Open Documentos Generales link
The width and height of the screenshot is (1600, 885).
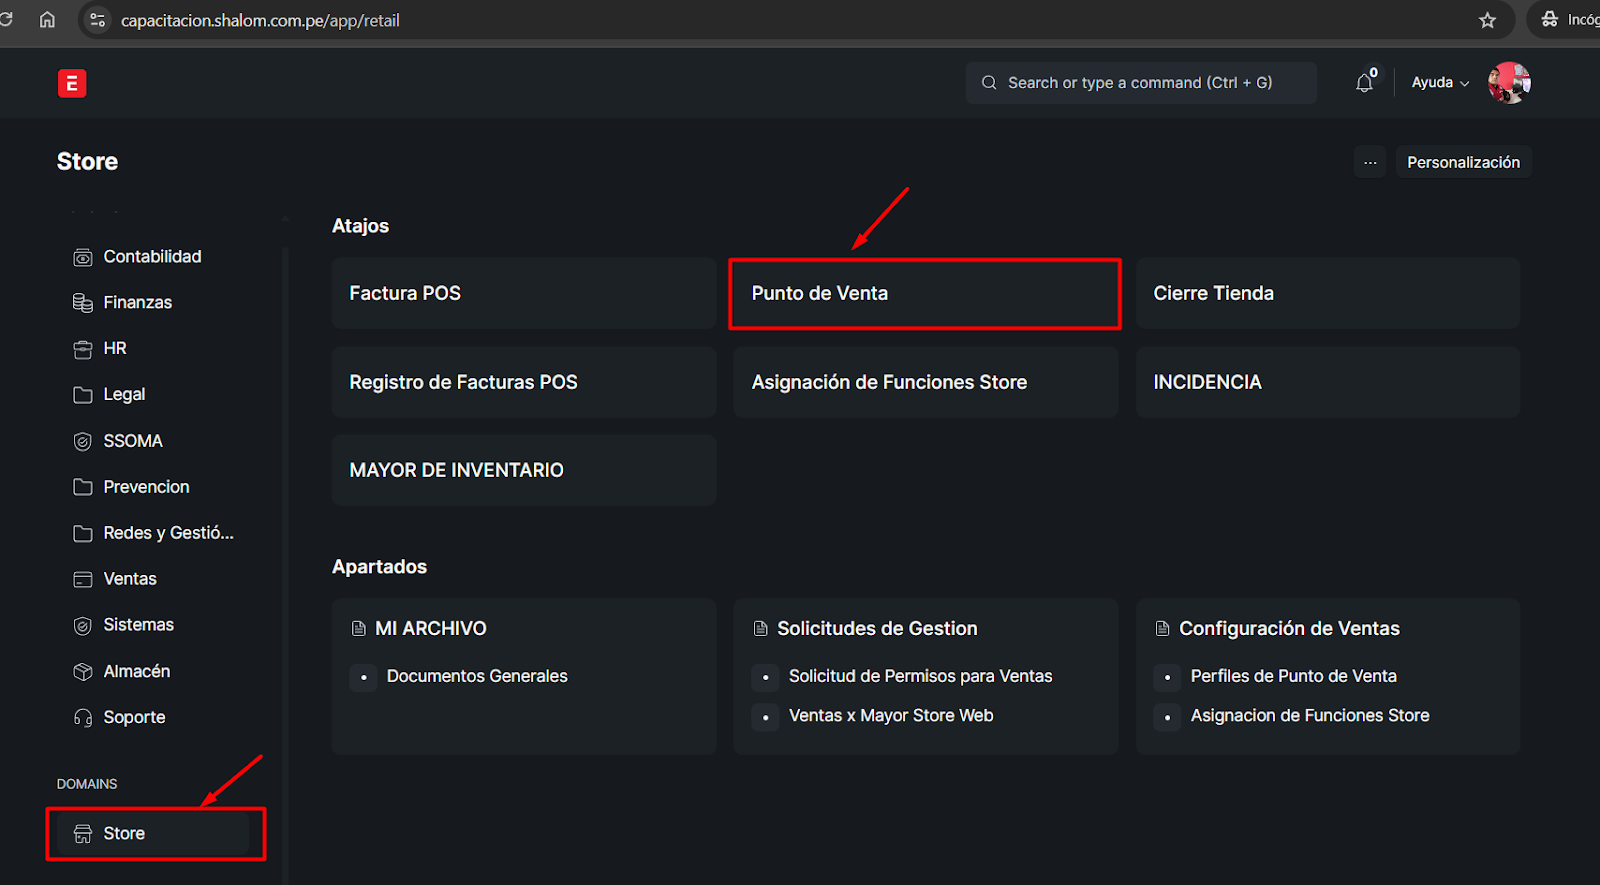tap(477, 677)
